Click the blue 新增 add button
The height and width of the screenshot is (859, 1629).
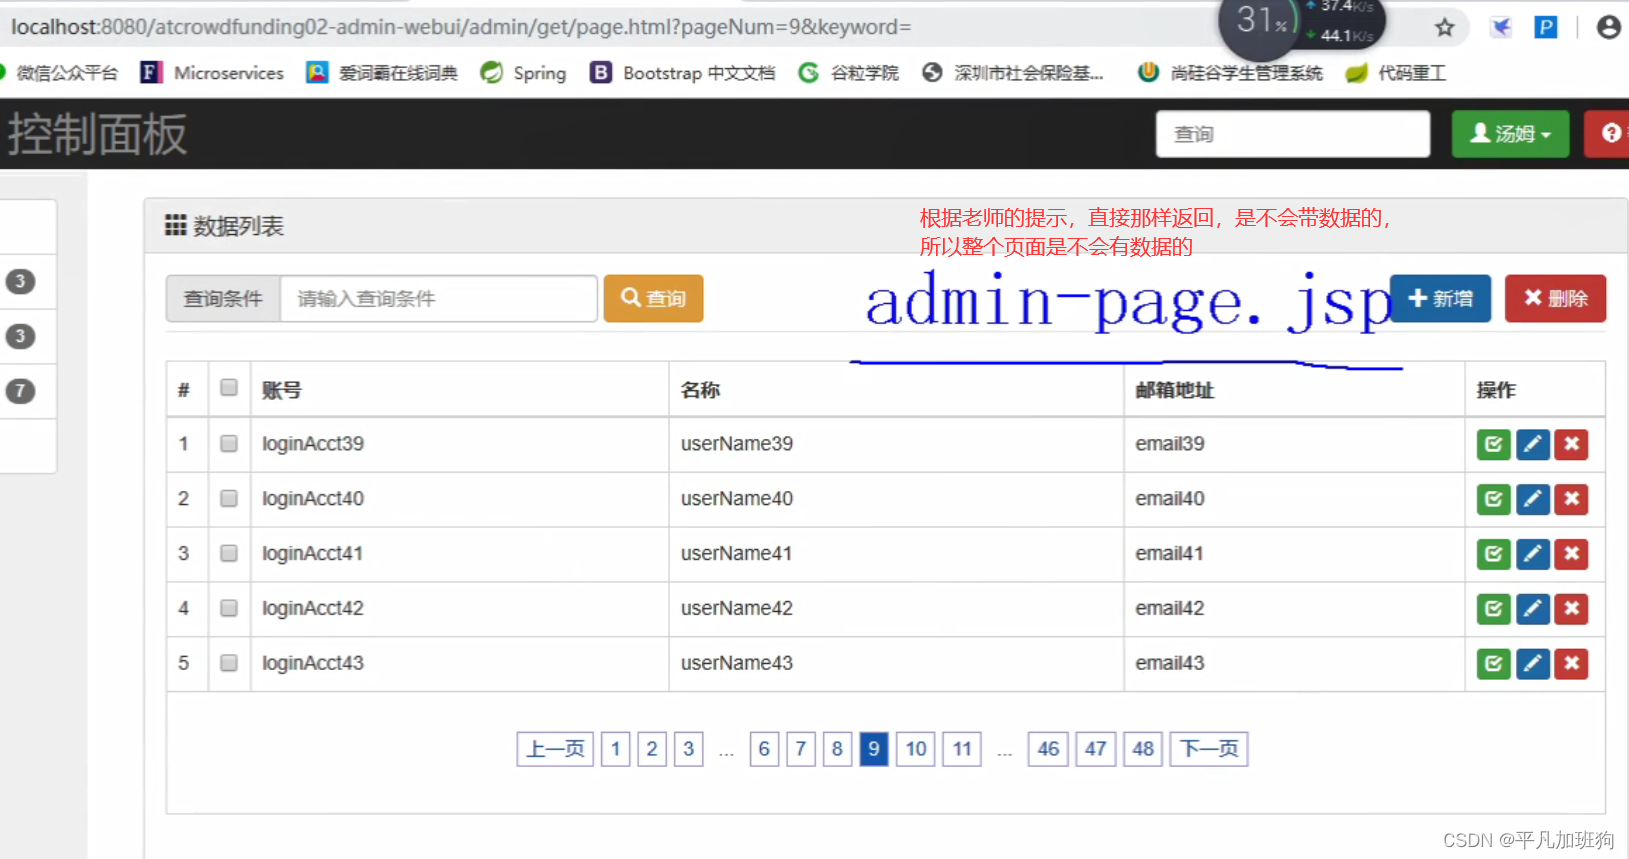[1440, 299]
